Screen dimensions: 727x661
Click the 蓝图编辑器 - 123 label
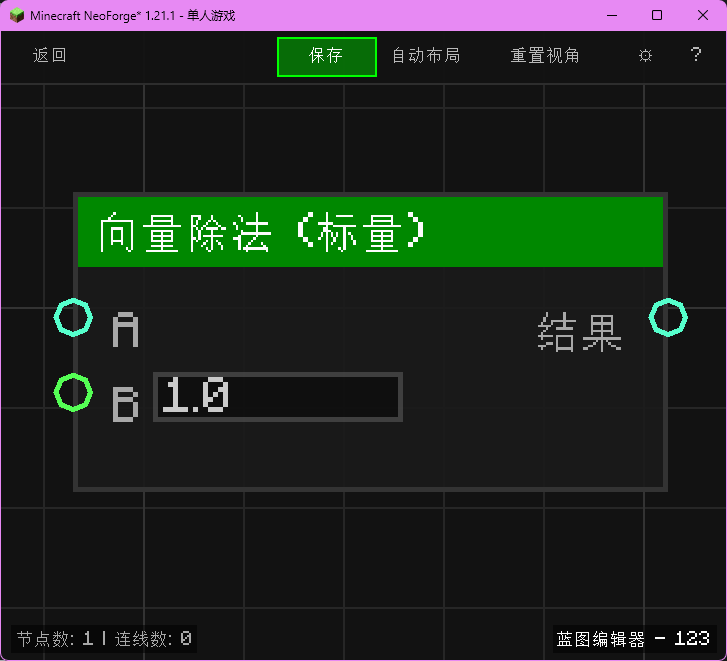[x=633, y=639]
